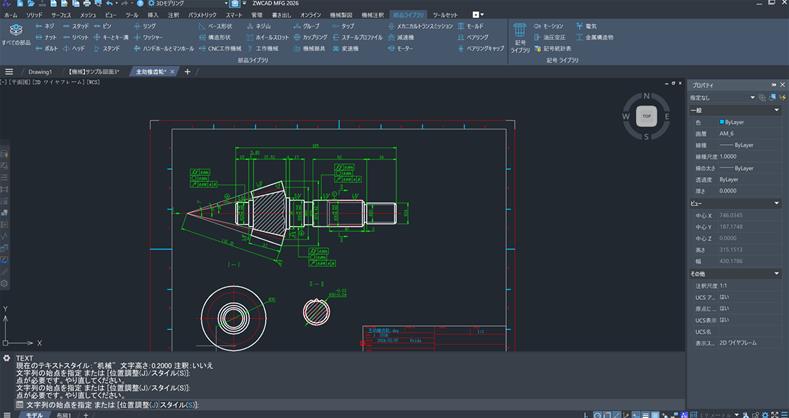Switch to the Drawing1 document tab
The width and height of the screenshot is (789, 418).
tap(40, 72)
